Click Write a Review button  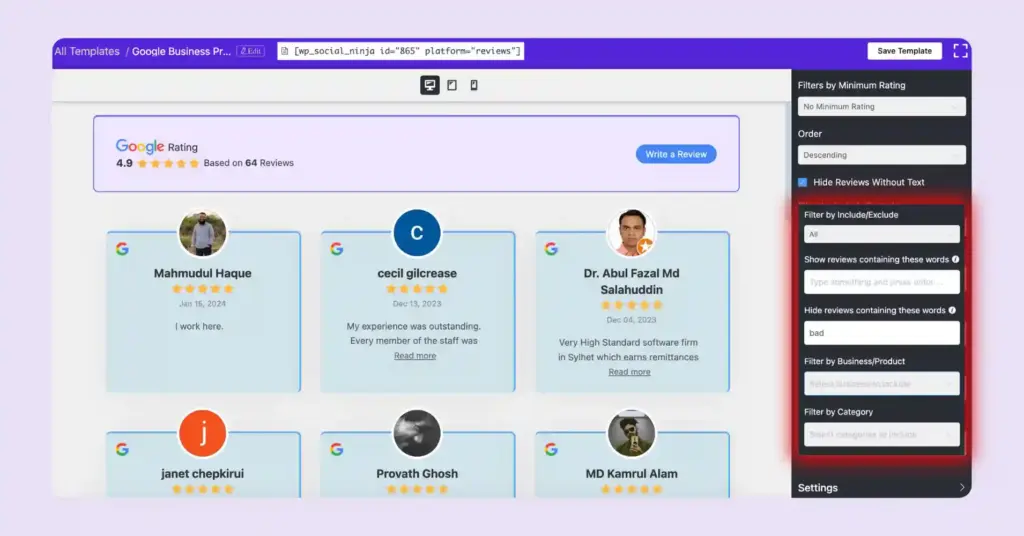click(676, 154)
